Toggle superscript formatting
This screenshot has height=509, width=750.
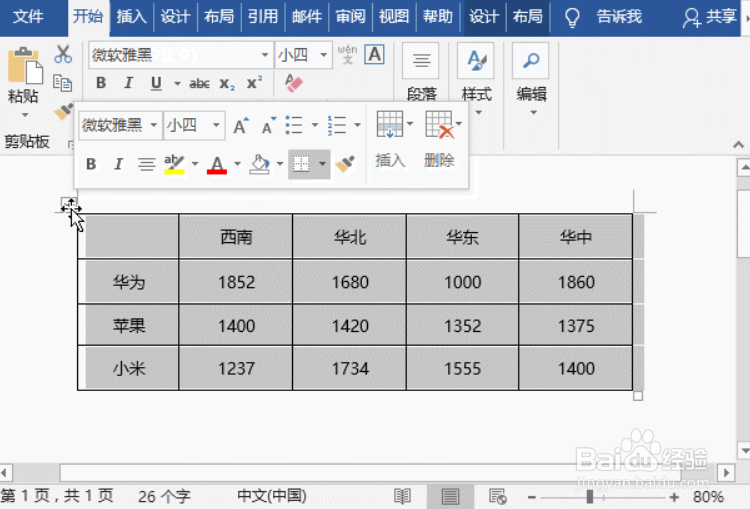coord(254,82)
